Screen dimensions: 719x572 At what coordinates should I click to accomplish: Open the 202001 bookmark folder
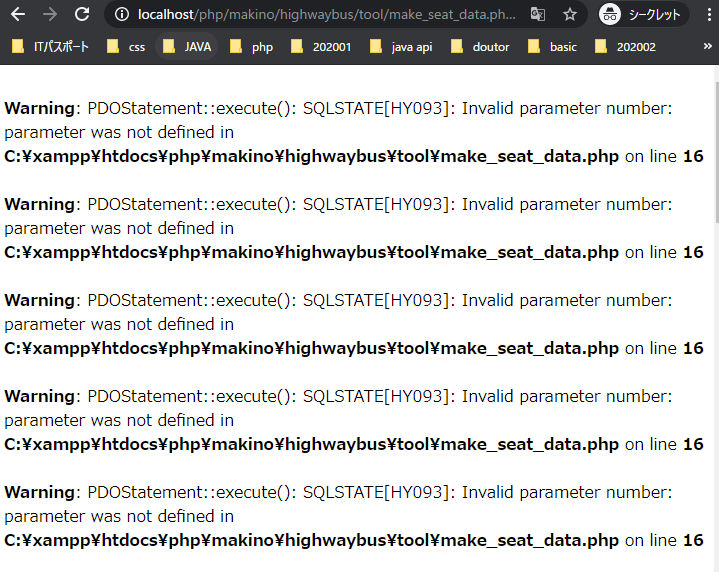321,47
